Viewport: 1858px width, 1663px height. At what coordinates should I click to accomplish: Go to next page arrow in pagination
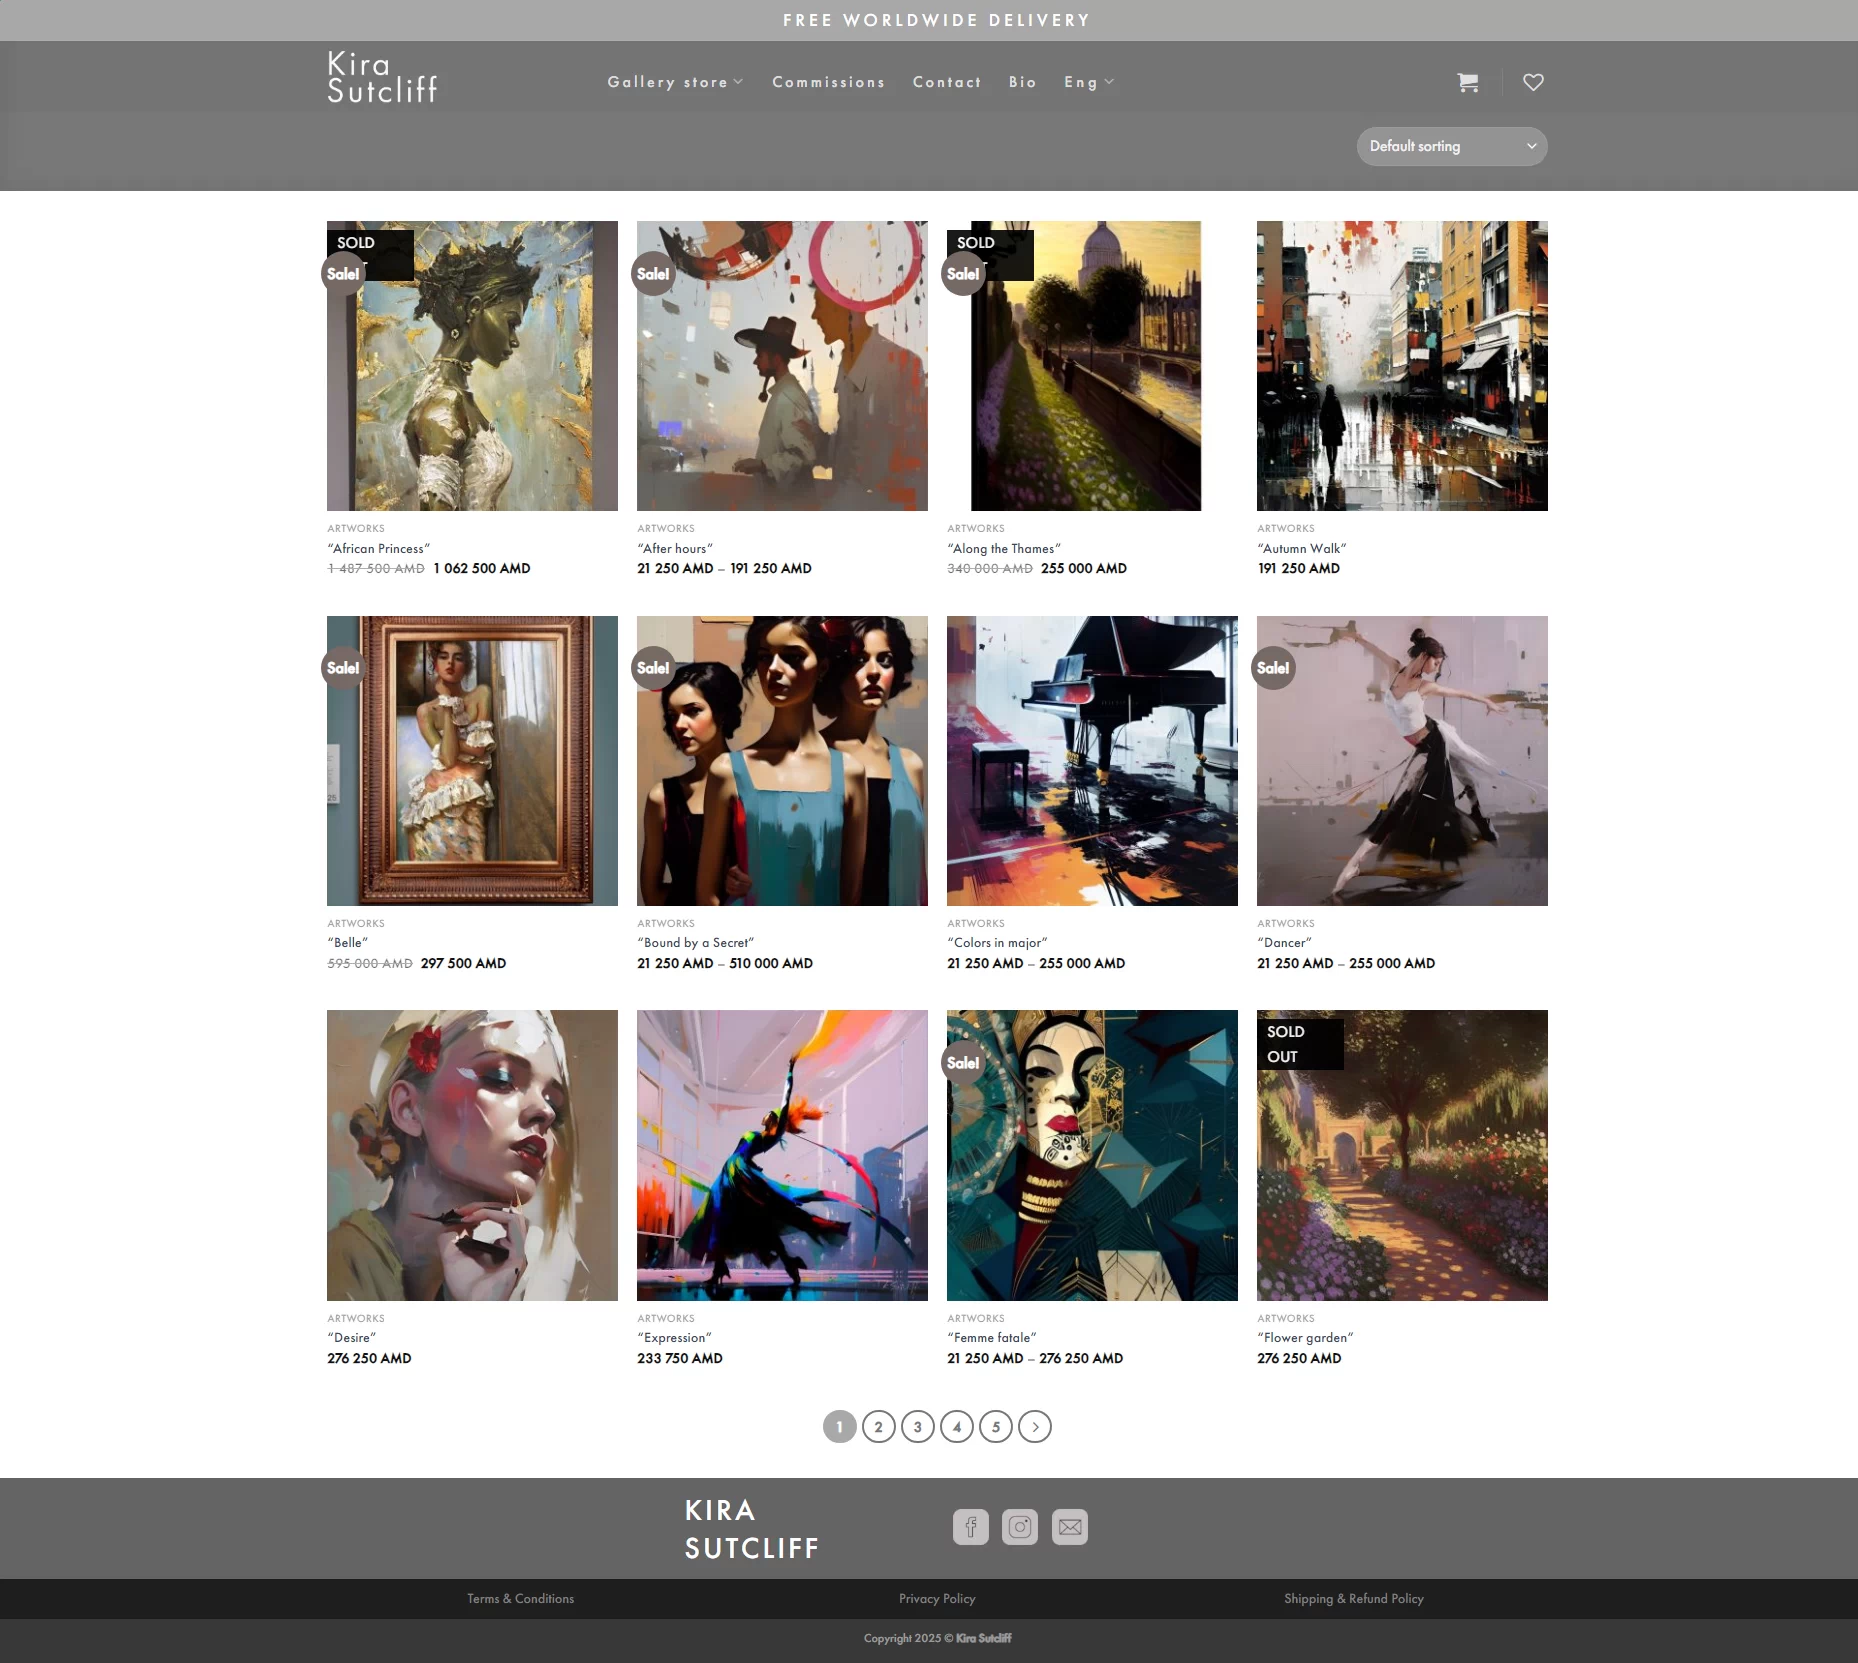[1034, 1427]
